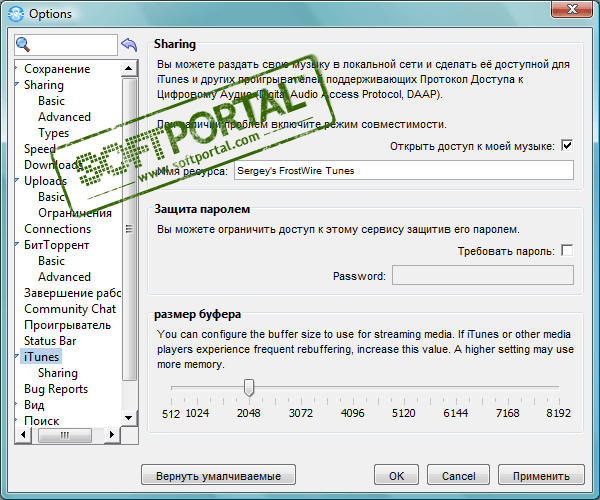Select Basic under Sharing
This screenshot has height=500, width=600.
[x=51, y=101]
